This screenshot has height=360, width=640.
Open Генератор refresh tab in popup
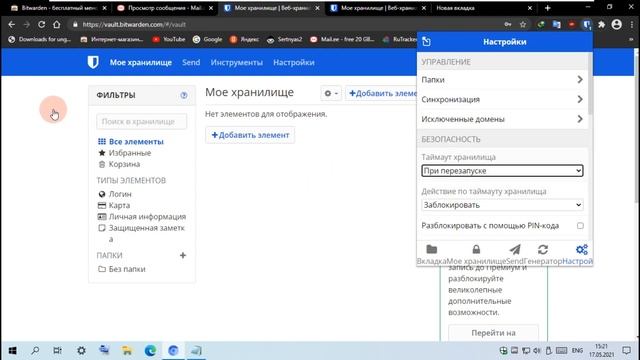pyautogui.click(x=543, y=254)
